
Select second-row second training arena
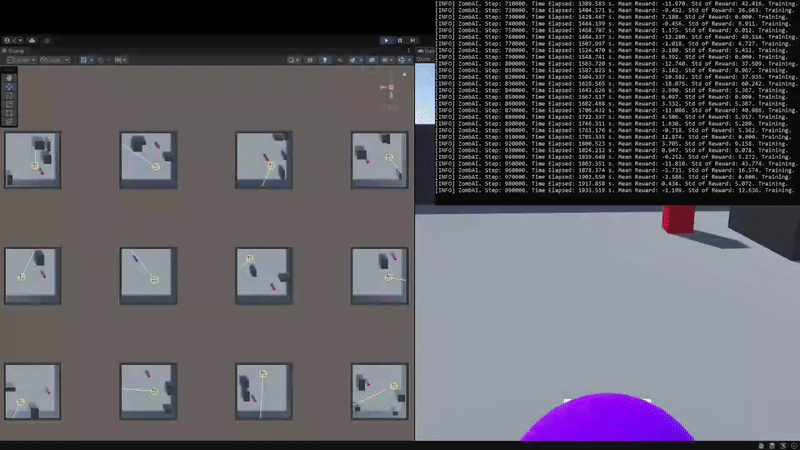click(x=148, y=276)
